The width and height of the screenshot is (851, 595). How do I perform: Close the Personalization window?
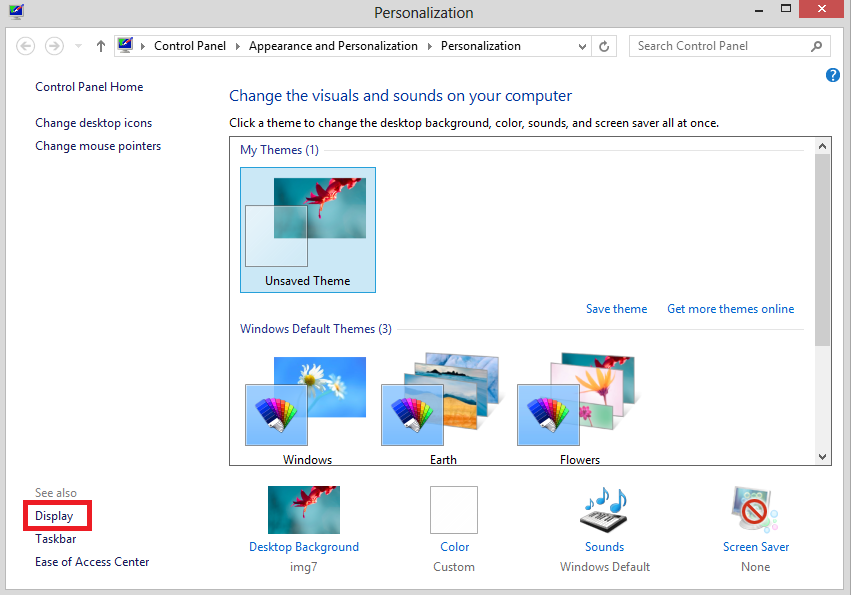[x=822, y=9]
